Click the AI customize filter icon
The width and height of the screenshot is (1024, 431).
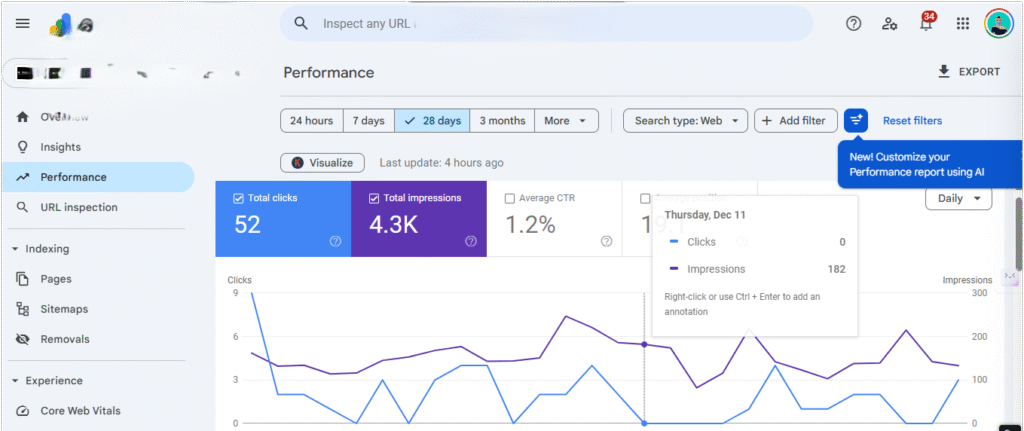856,121
